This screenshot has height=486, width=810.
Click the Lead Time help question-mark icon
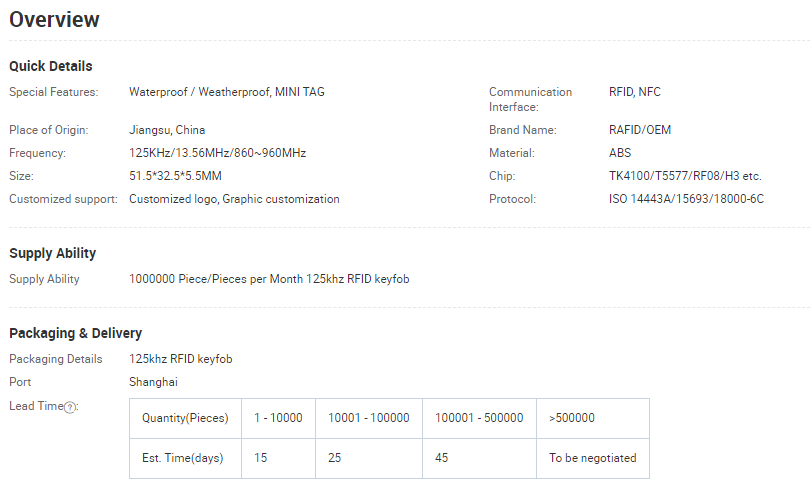tap(70, 407)
